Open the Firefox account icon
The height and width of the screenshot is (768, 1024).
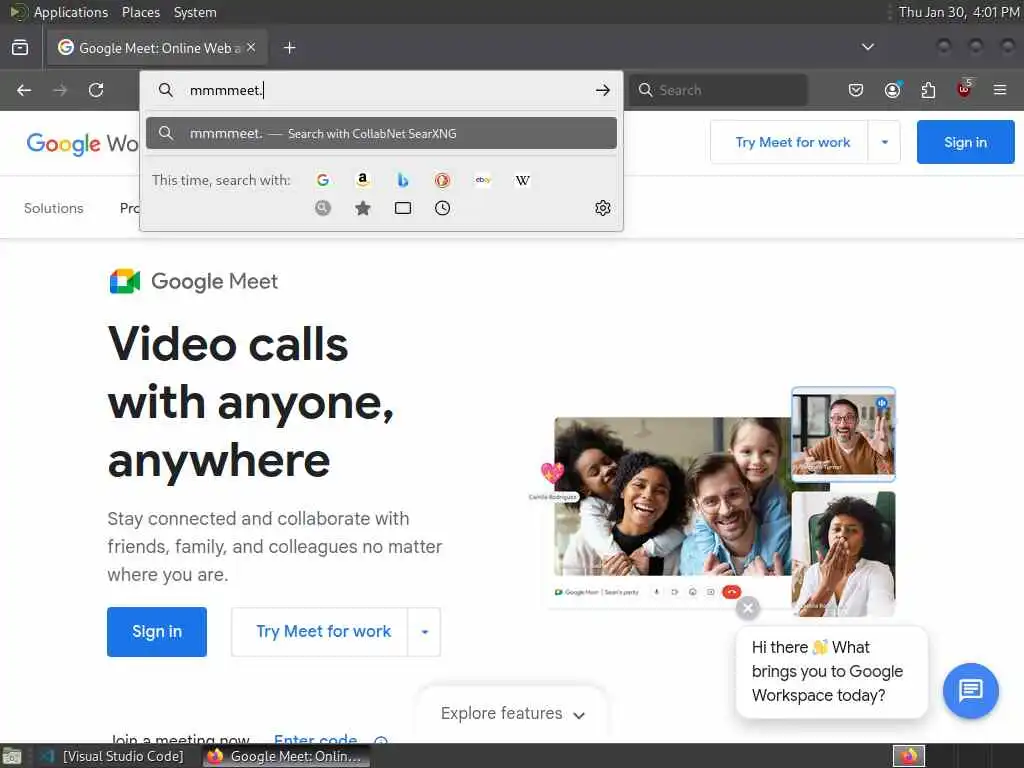[x=893, y=90]
